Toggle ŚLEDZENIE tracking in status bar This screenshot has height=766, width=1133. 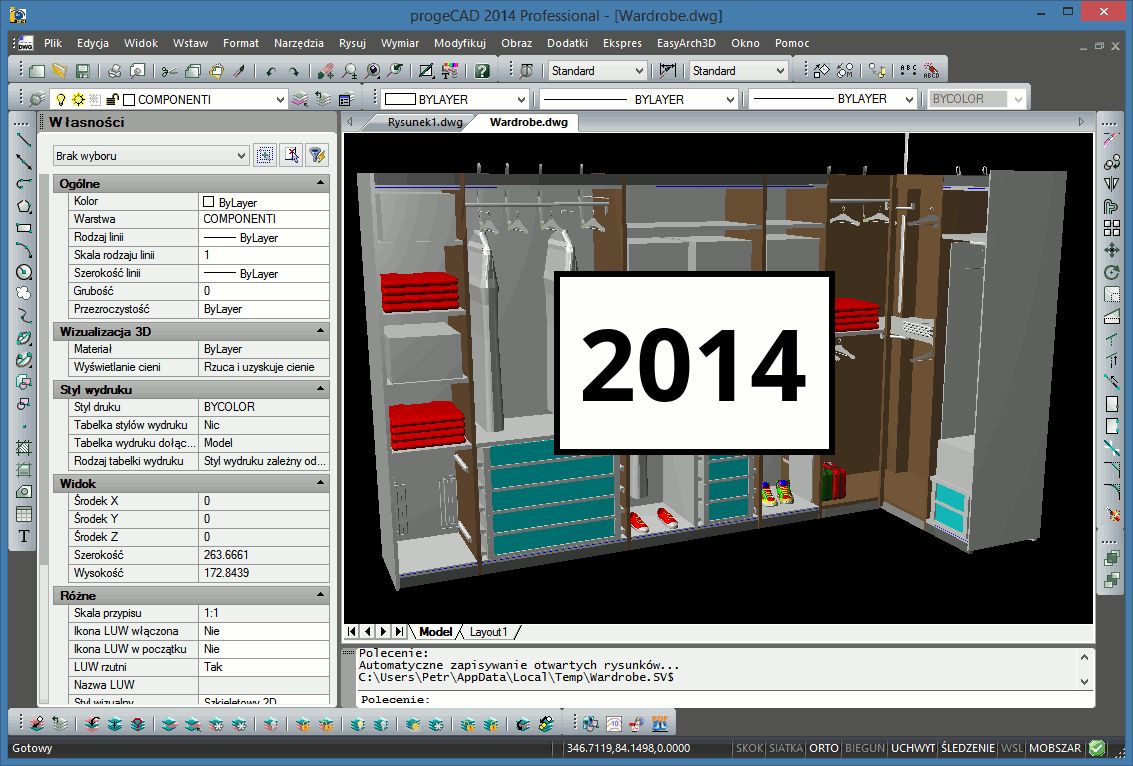tap(968, 748)
